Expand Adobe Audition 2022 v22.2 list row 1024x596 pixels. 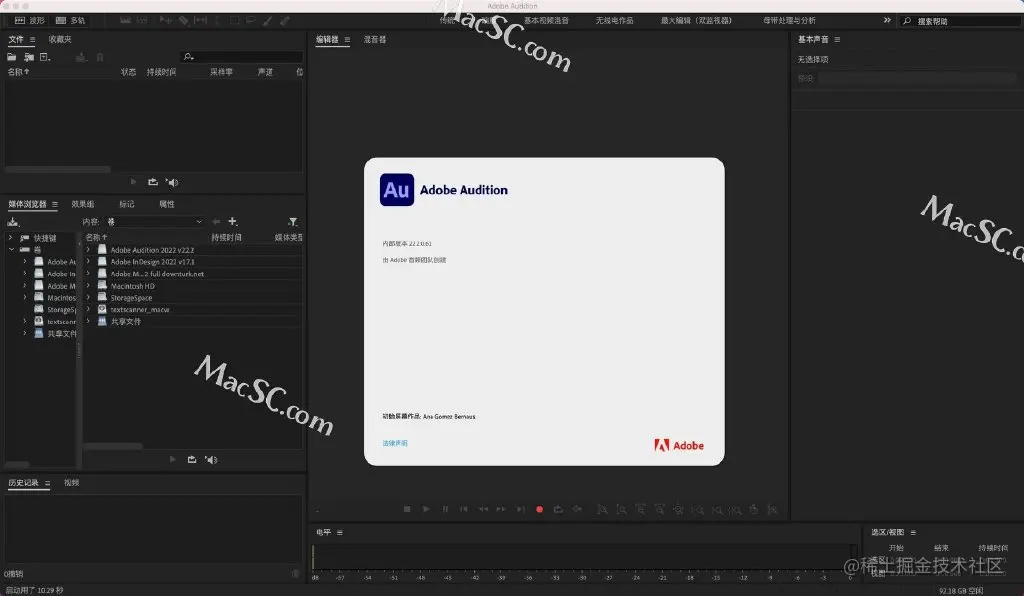coord(88,249)
